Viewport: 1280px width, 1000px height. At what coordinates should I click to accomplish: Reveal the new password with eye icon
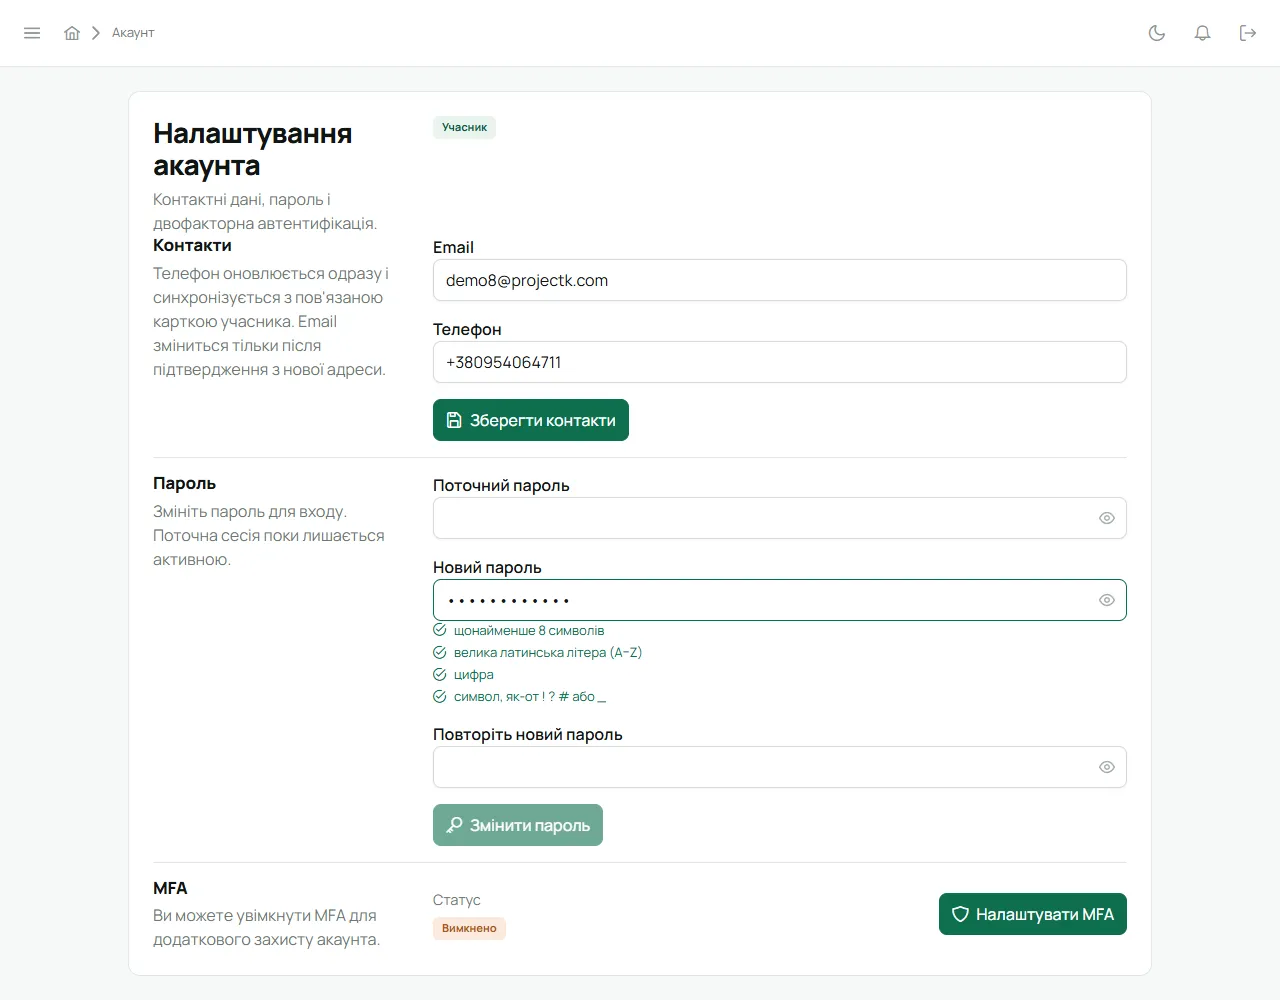[1107, 600]
